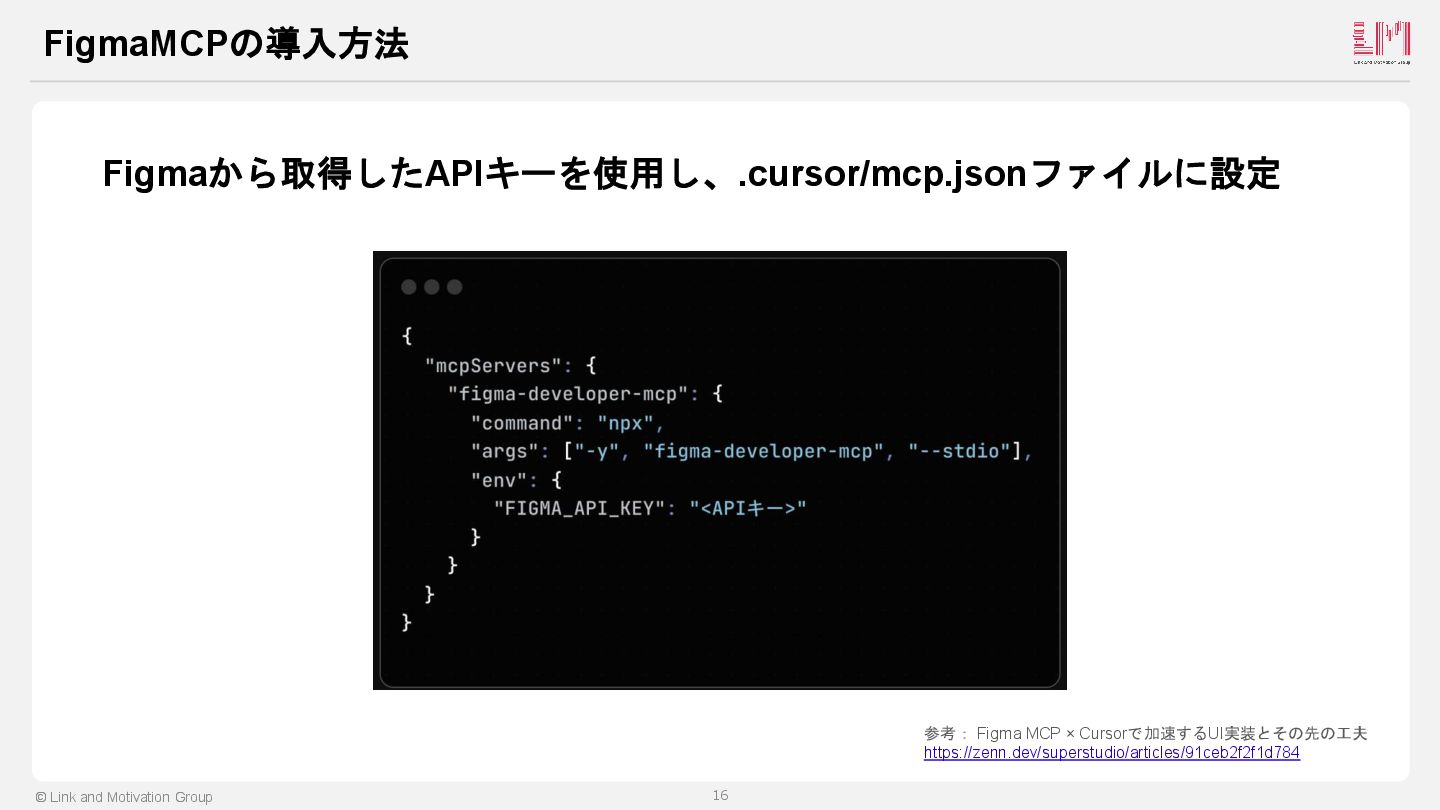Click the "-y" argument in the code
Viewport: 1440px width, 810px height.
[x=596, y=451]
